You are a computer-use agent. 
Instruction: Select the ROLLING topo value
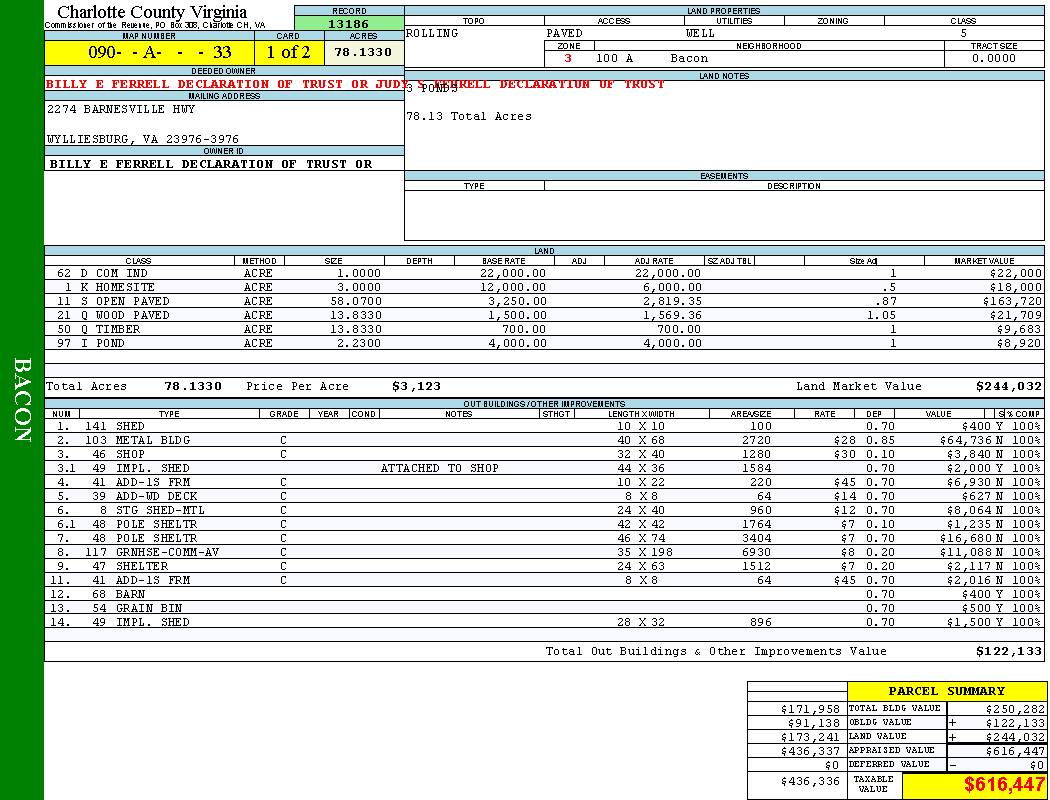coord(433,34)
